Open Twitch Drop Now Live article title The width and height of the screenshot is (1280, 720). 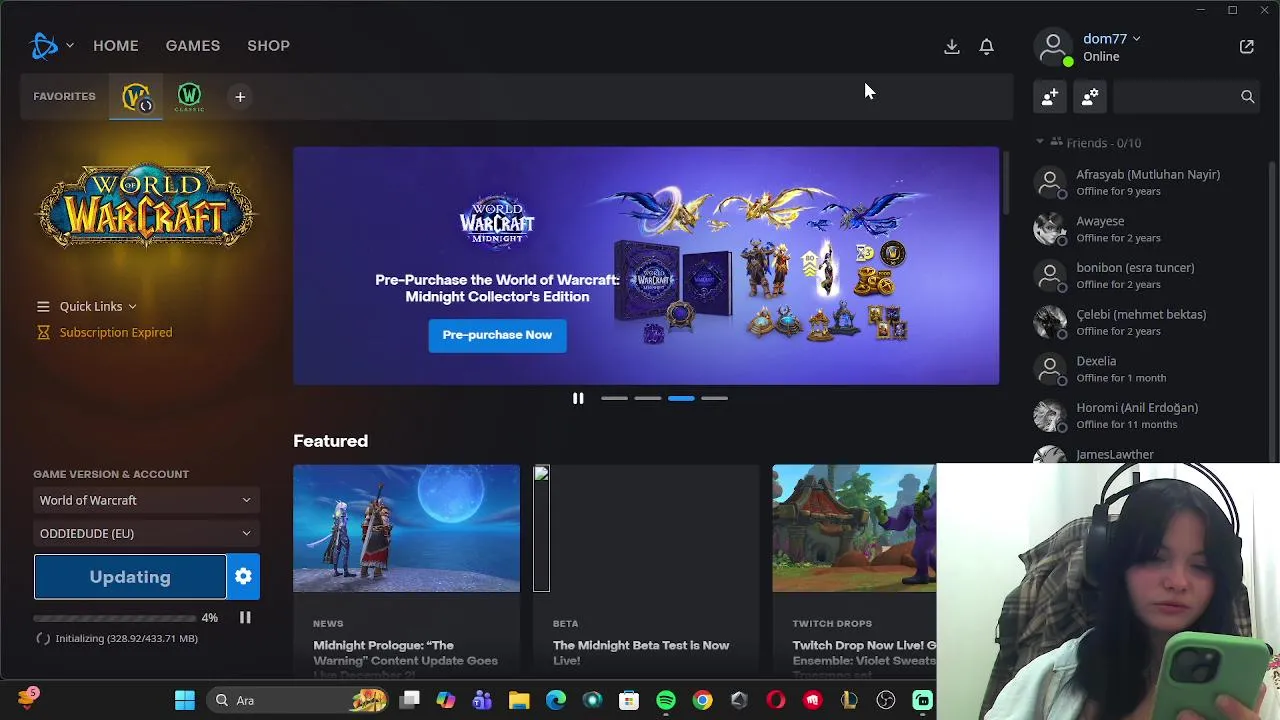coord(864,653)
